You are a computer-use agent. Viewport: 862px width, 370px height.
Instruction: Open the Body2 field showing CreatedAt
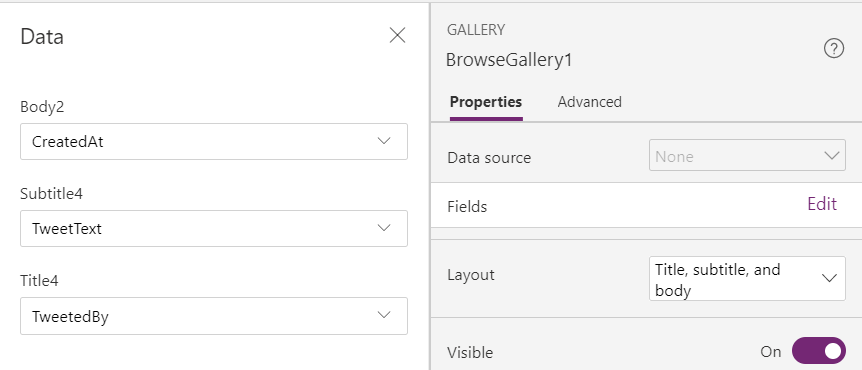coord(214,141)
